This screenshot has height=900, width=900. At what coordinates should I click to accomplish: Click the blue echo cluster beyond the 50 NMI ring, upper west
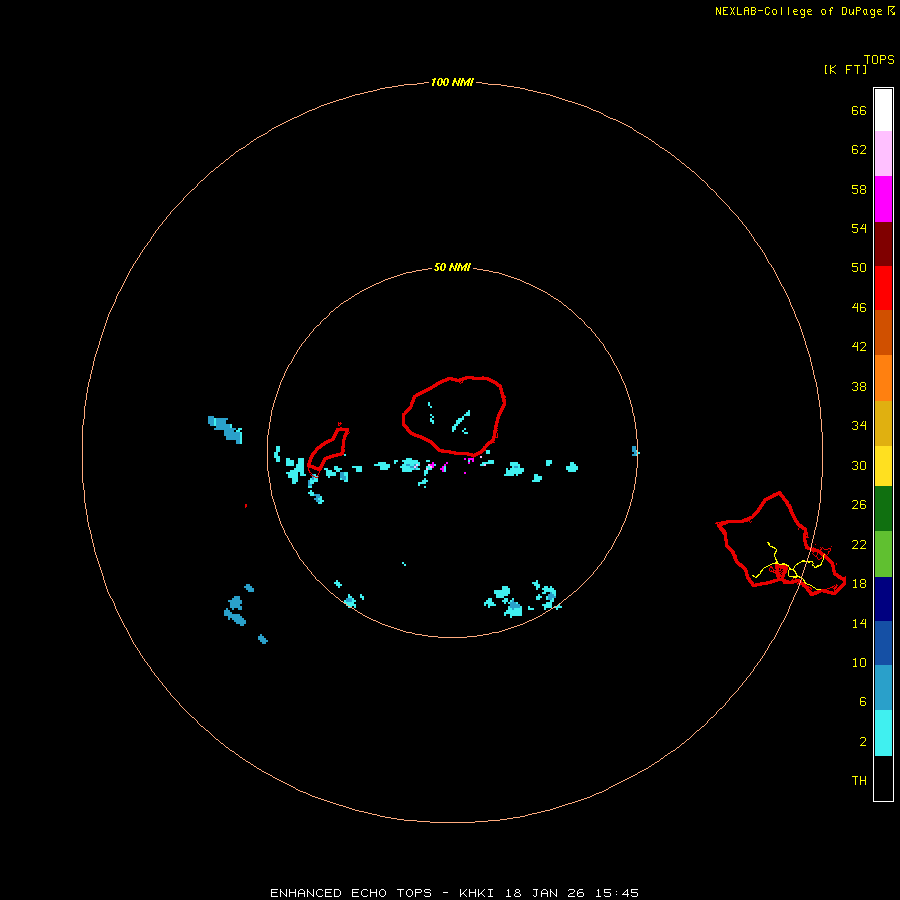coord(225,429)
